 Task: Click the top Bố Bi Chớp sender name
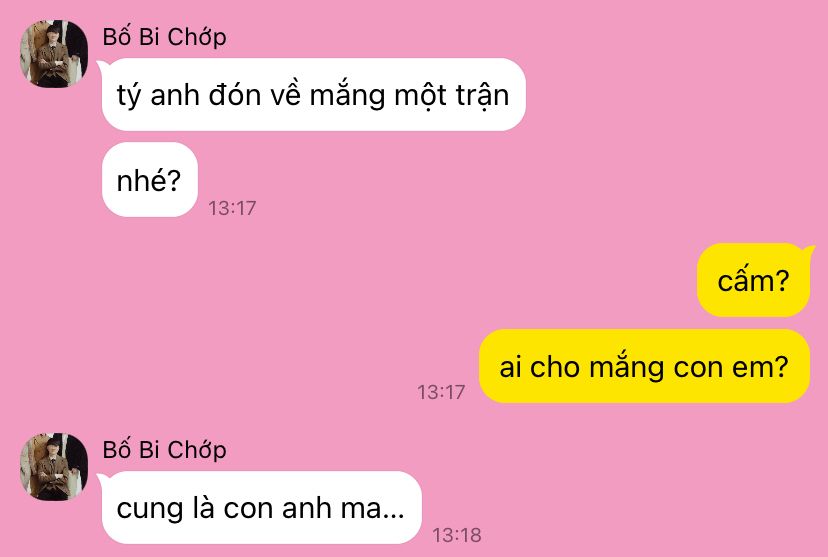pyautogui.click(x=164, y=37)
